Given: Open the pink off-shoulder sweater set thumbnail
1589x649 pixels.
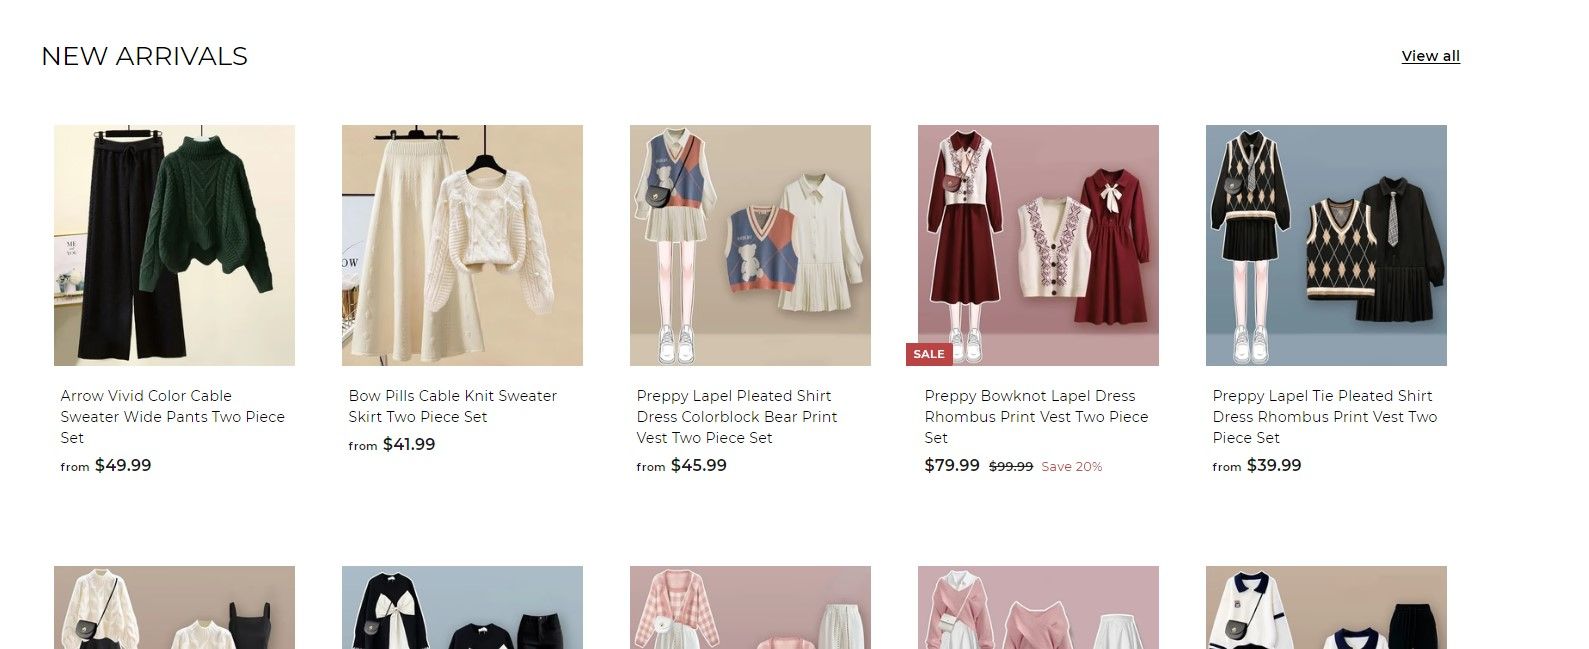Looking at the screenshot, I should pos(1038,607).
